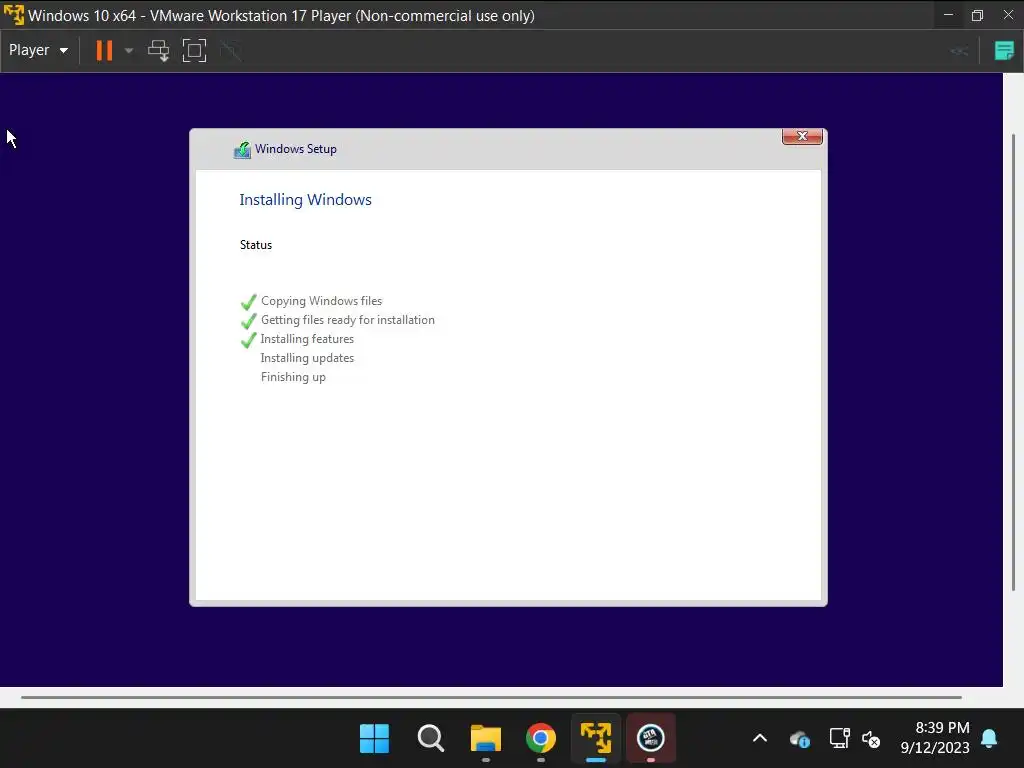Click the muted volume tray icon
The width and height of the screenshot is (1024, 768).
pyautogui.click(x=871, y=739)
